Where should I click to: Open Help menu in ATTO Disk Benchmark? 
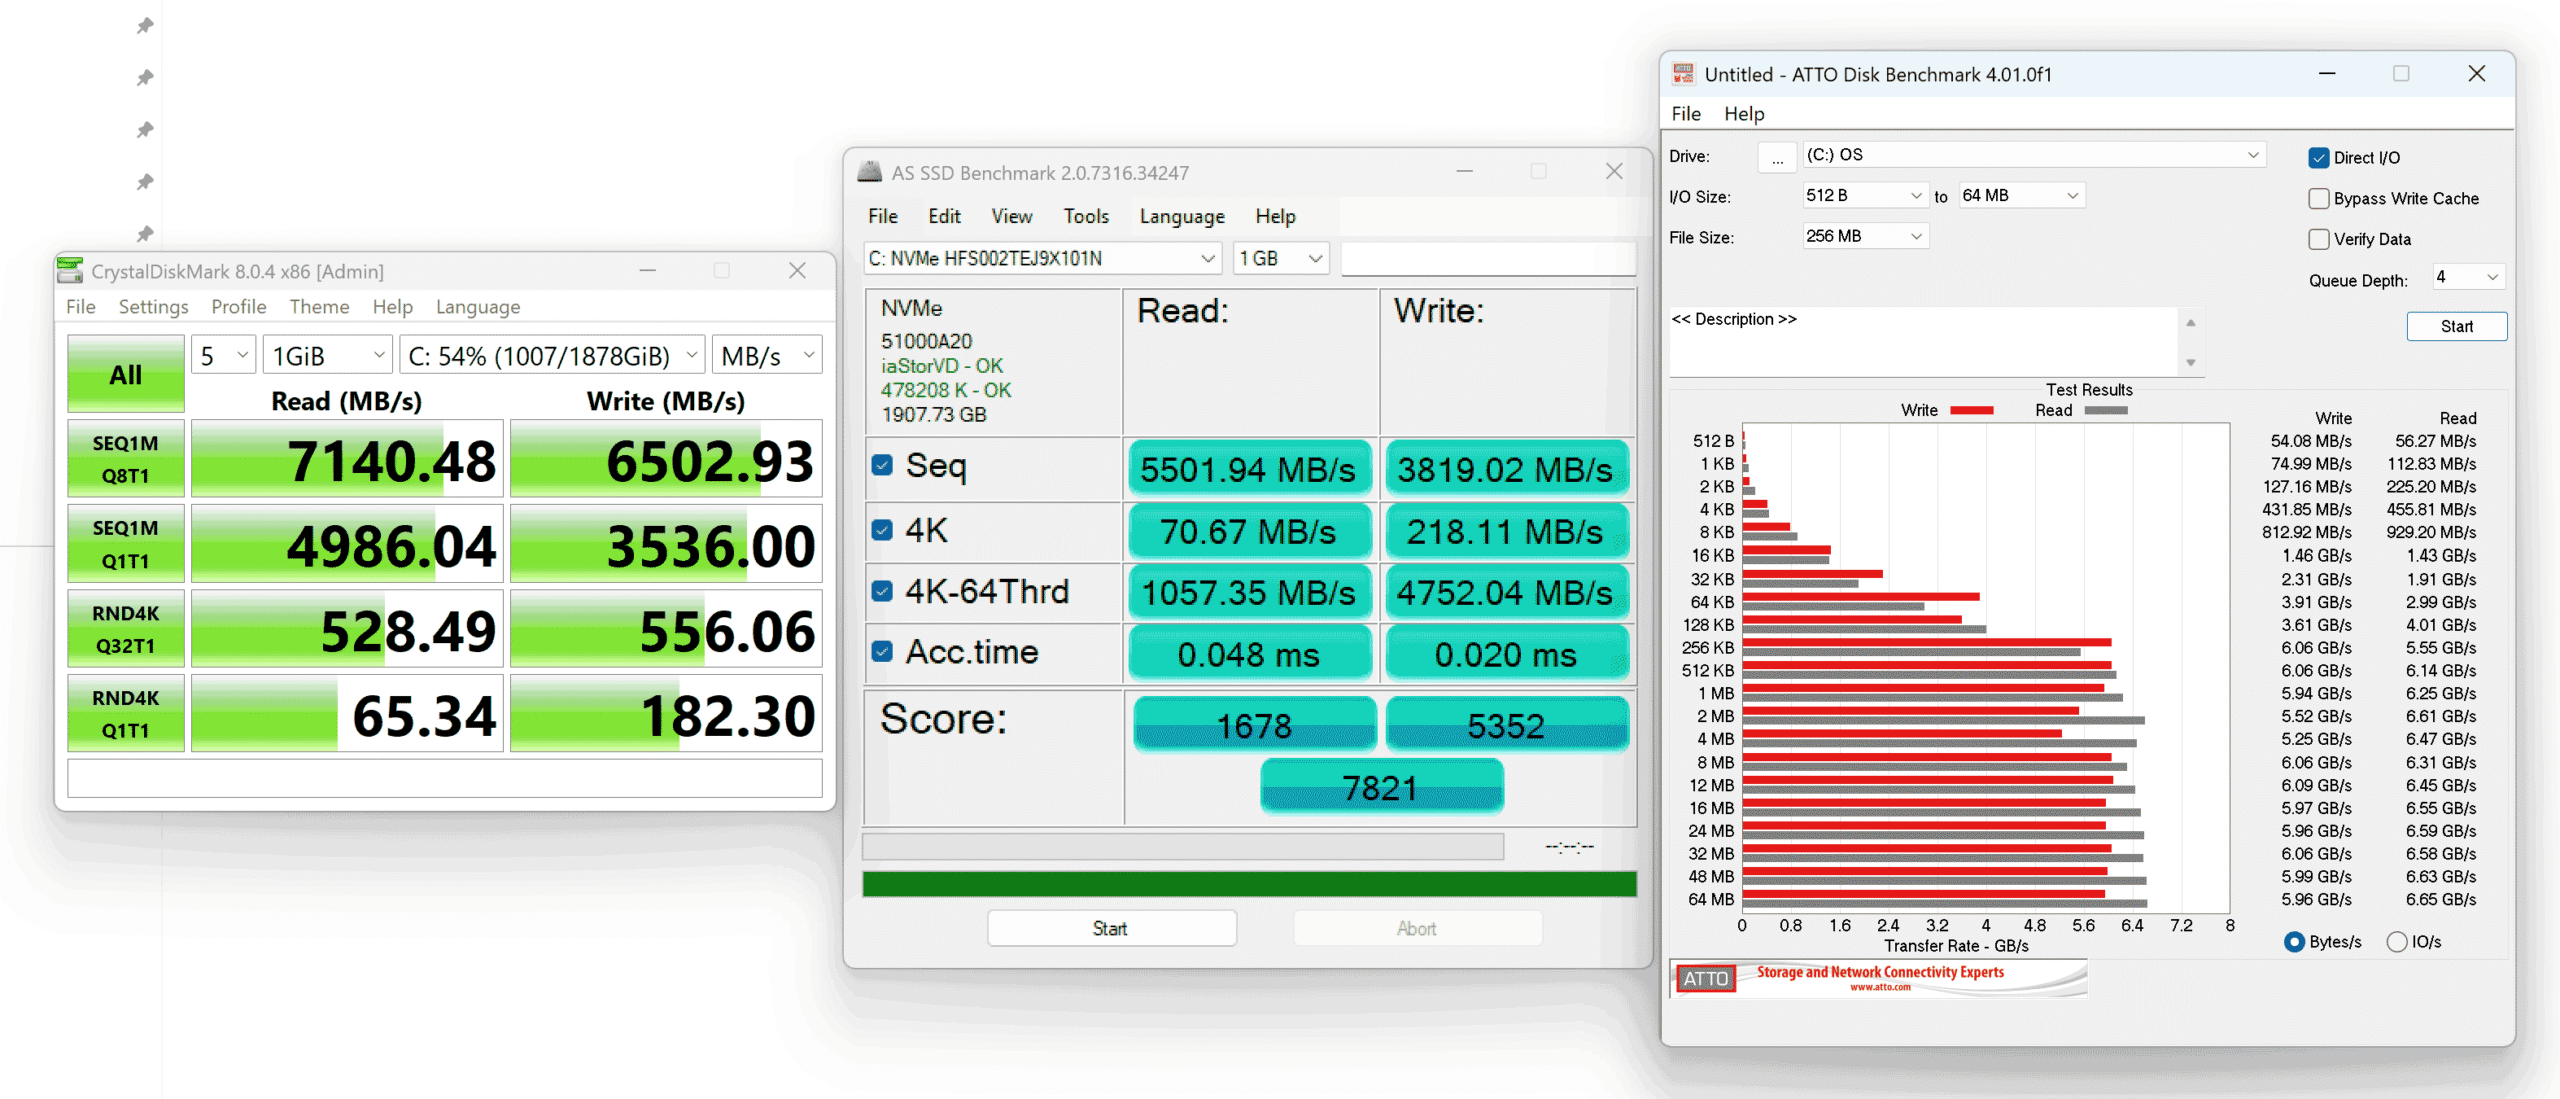tap(1744, 114)
